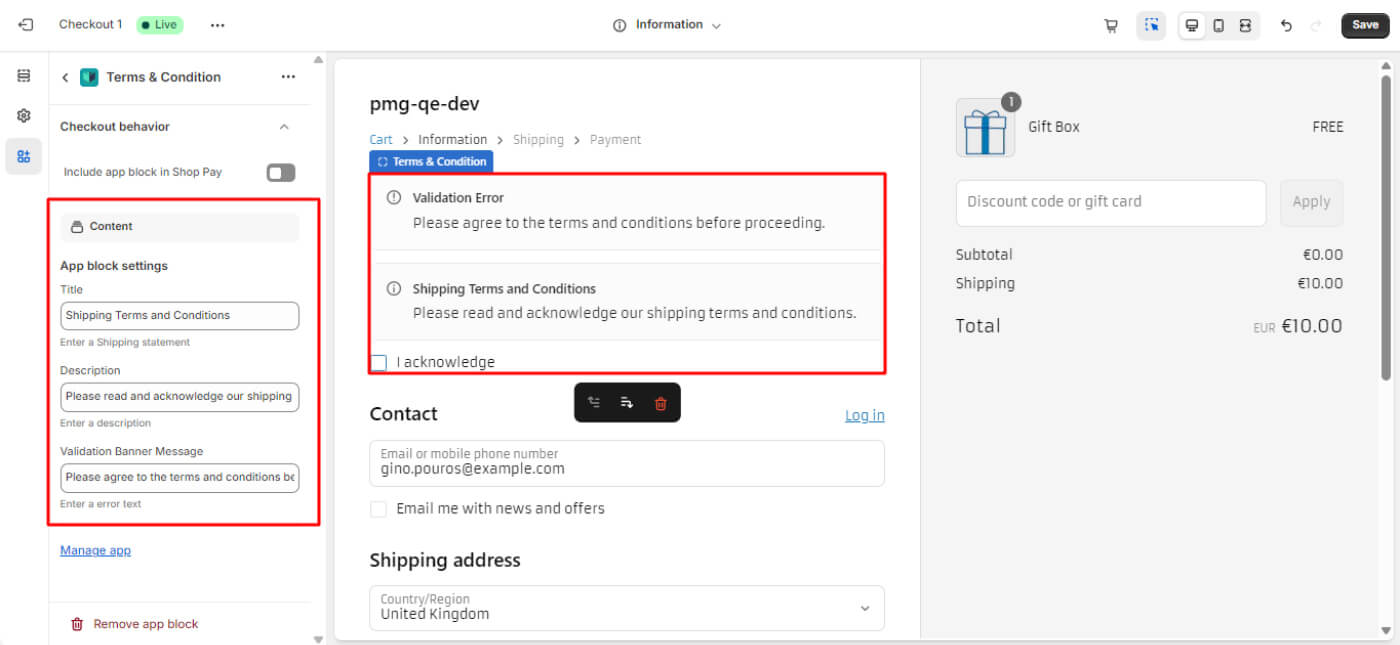Open the Terms & Condition three-dot menu

[288, 77]
